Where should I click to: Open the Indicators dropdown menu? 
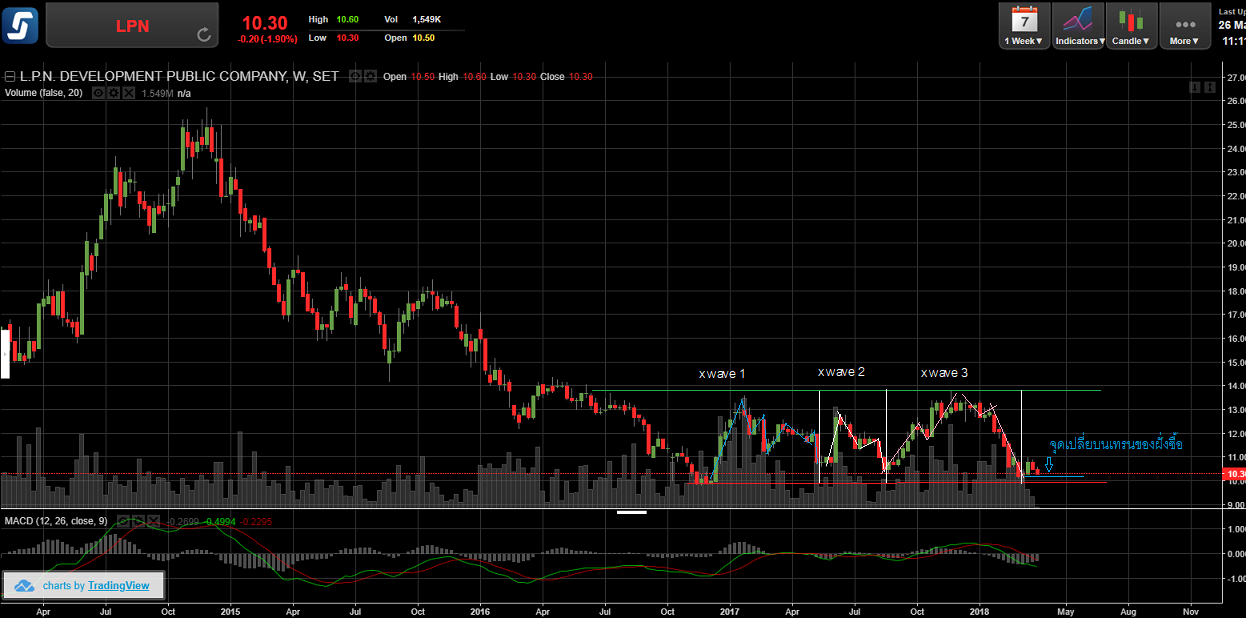(1078, 26)
